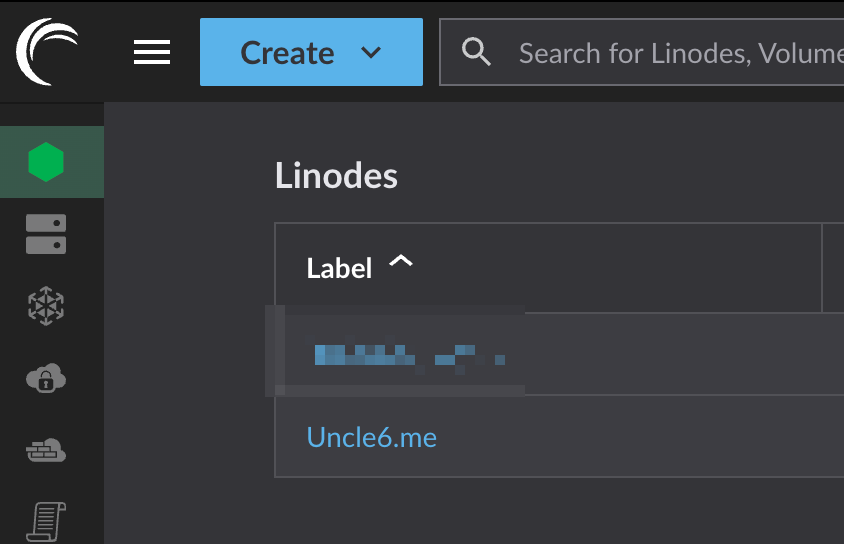Select the first Linode table row
The height and width of the screenshot is (544, 844).
(680, 354)
